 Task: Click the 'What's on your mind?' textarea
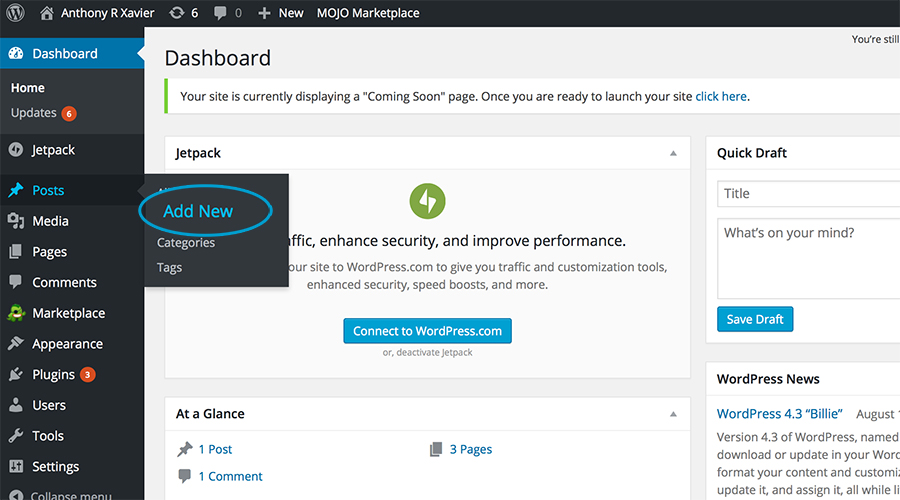[808, 258]
